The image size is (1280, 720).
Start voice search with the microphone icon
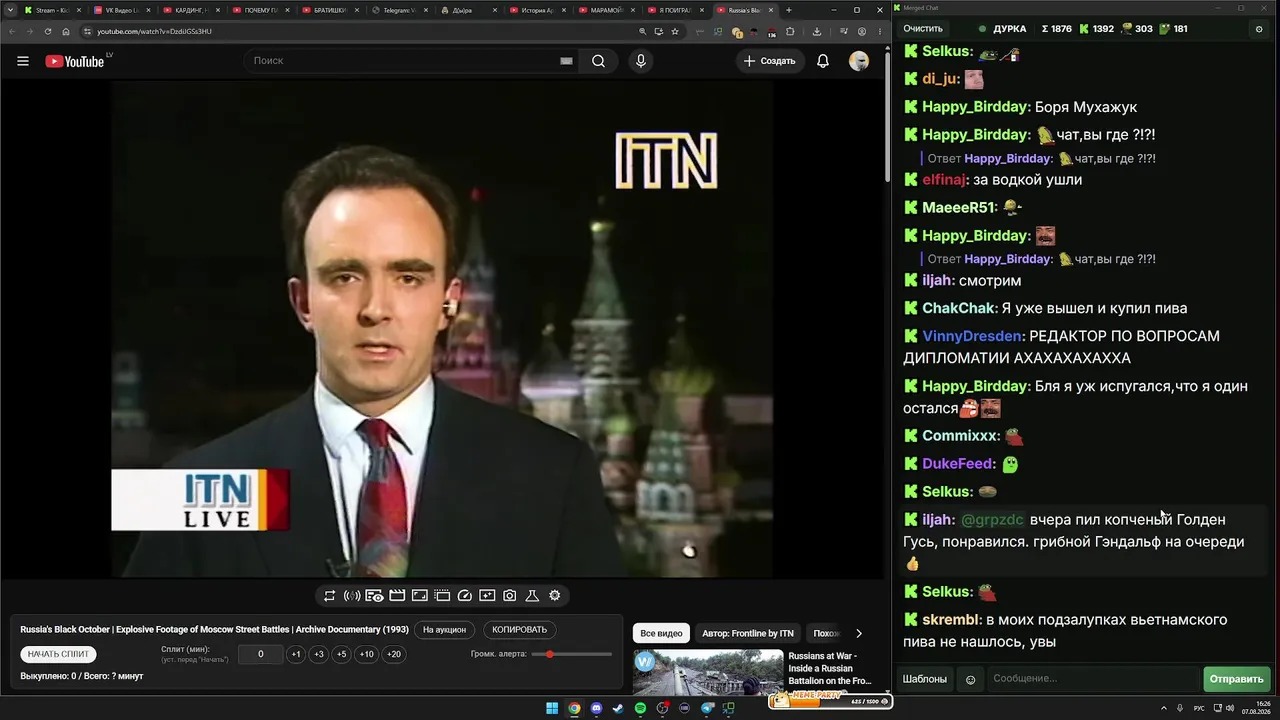pos(641,61)
